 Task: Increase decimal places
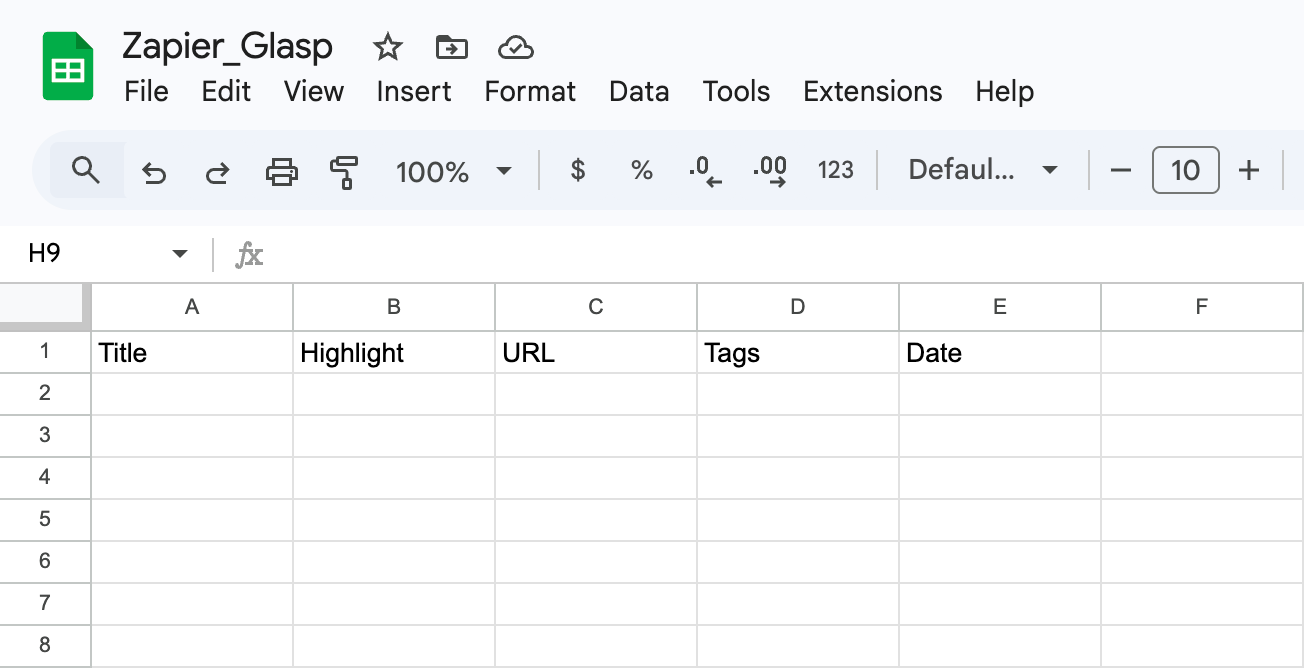click(769, 172)
